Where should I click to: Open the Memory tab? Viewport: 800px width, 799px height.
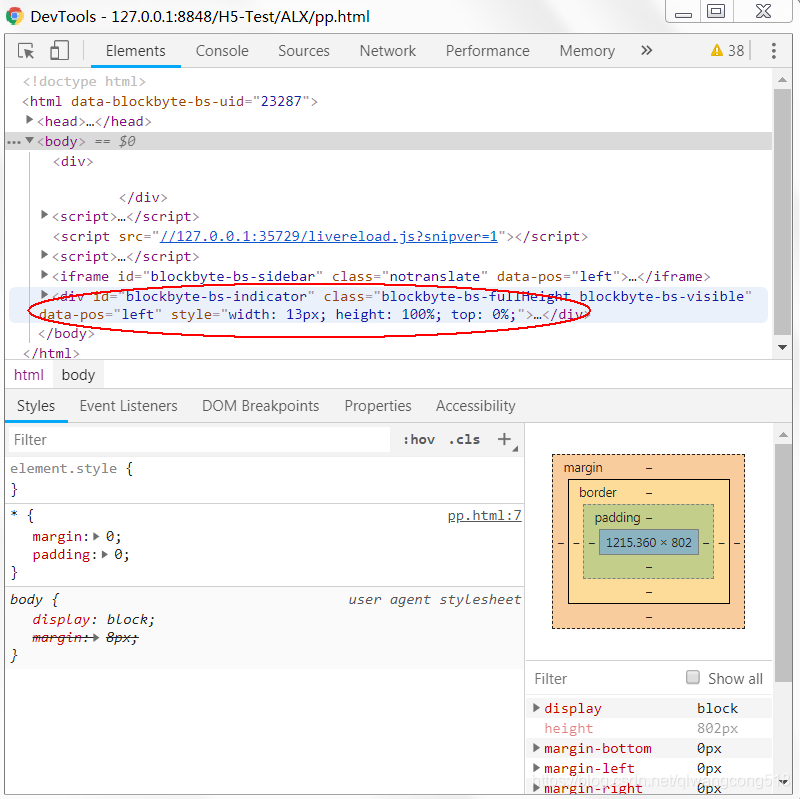(587, 51)
